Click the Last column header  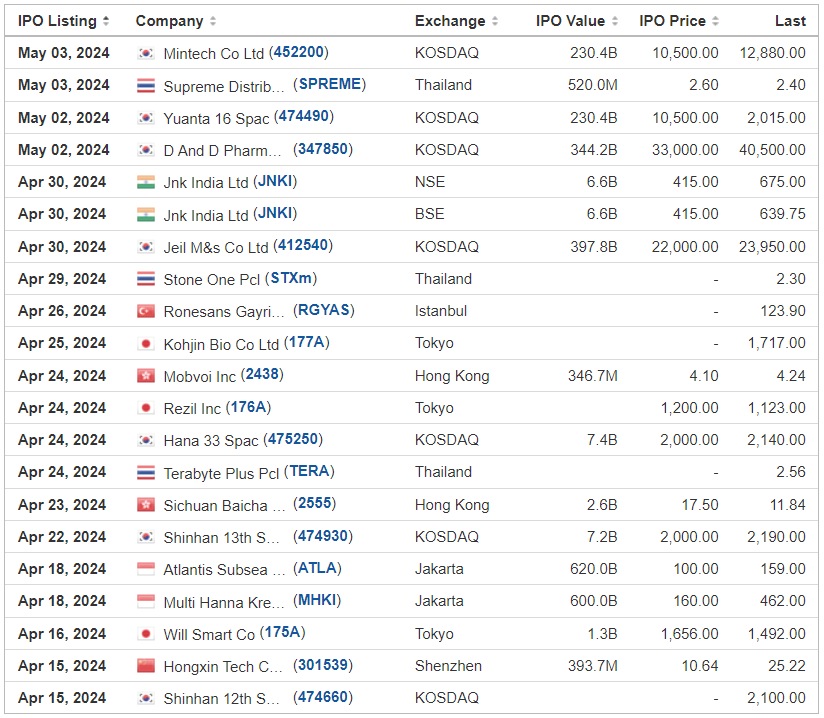click(x=790, y=21)
